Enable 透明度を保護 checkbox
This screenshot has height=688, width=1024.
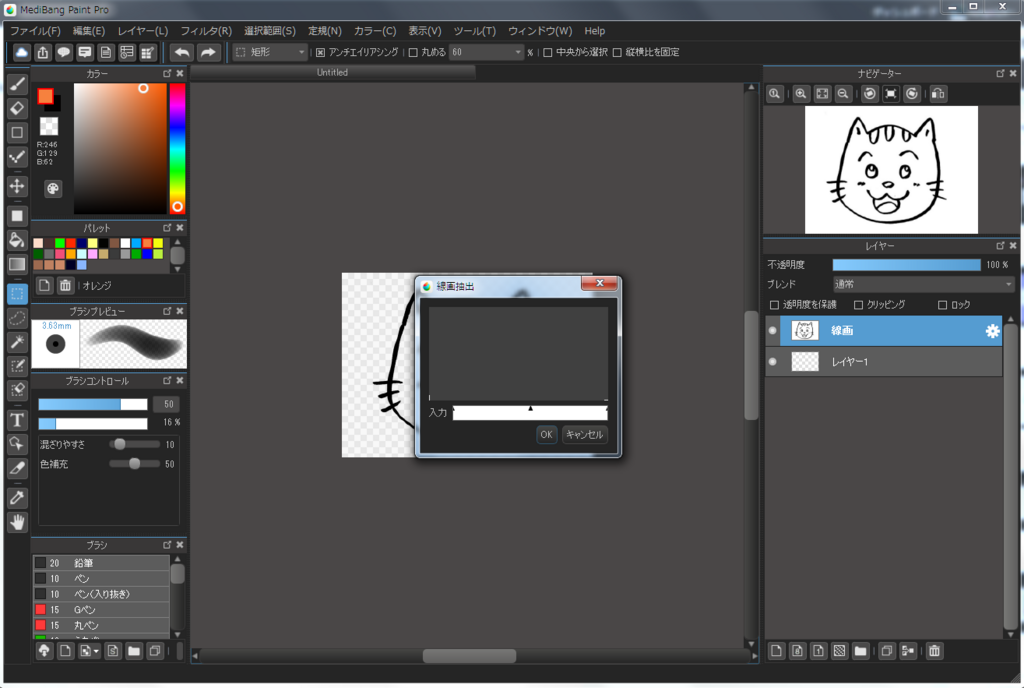click(x=775, y=305)
